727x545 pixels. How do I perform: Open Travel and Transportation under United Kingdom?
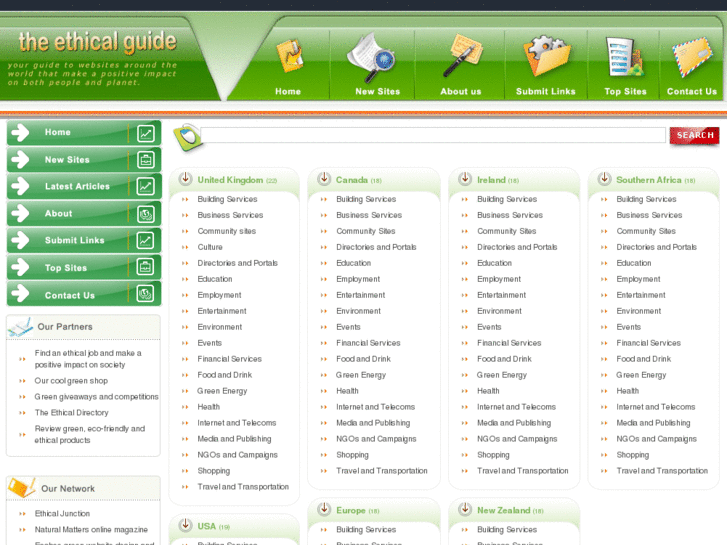(x=243, y=487)
